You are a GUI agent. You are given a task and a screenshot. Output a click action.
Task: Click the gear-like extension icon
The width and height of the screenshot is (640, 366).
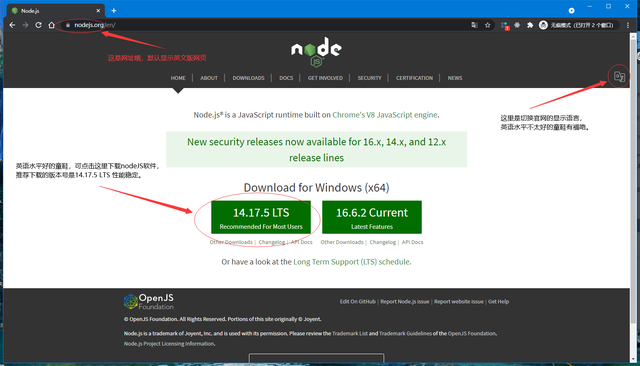(x=517, y=25)
